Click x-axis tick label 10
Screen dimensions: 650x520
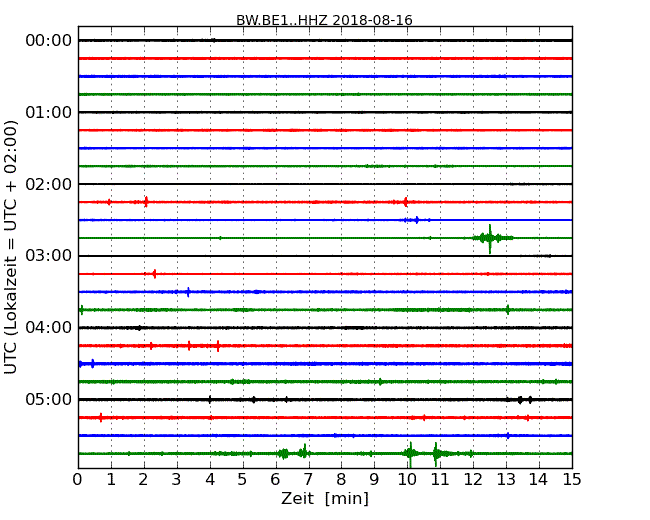tap(407, 480)
